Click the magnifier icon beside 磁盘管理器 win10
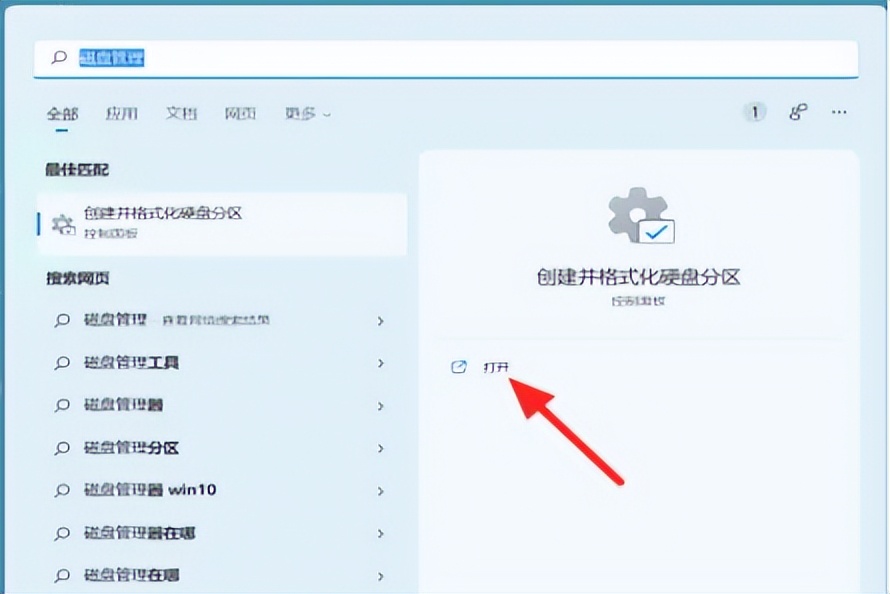This screenshot has height=594, width=890. [59, 490]
